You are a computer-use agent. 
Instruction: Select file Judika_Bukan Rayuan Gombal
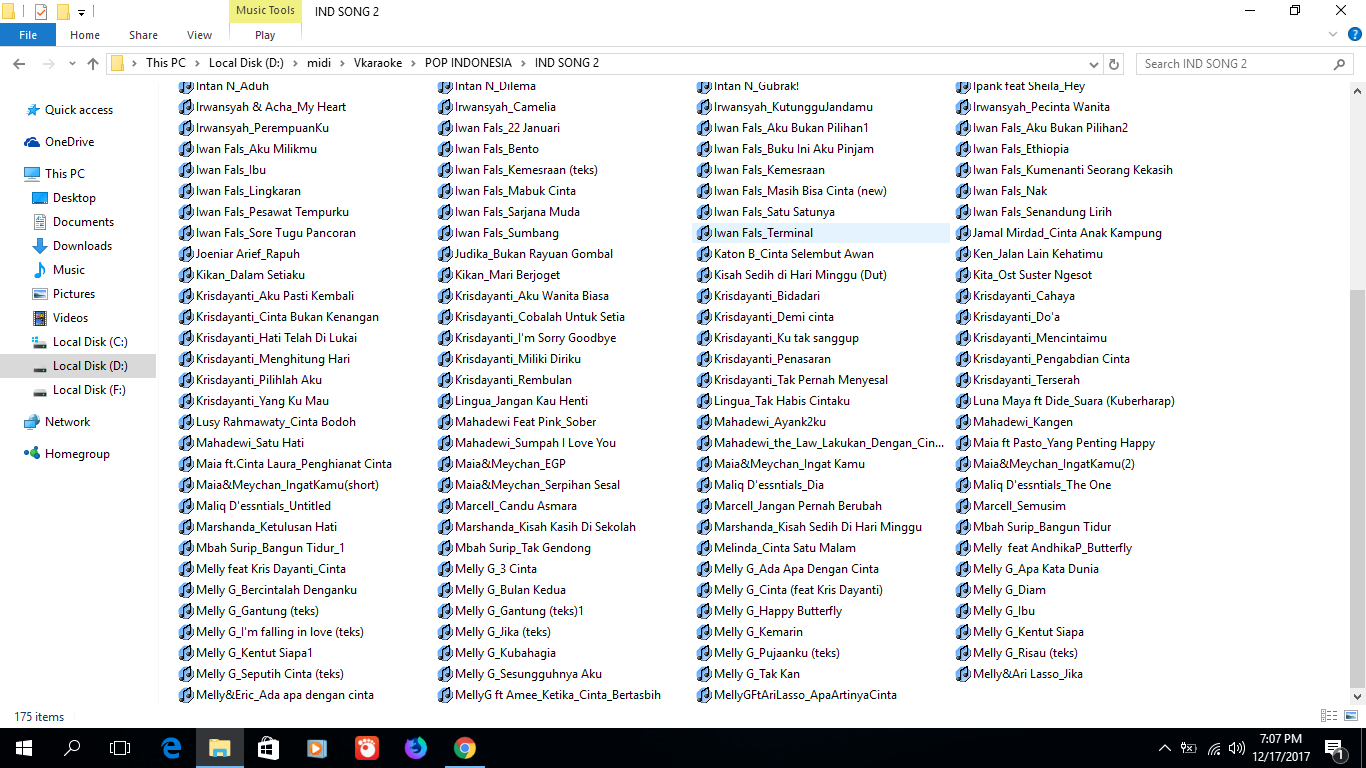coord(533,254)
